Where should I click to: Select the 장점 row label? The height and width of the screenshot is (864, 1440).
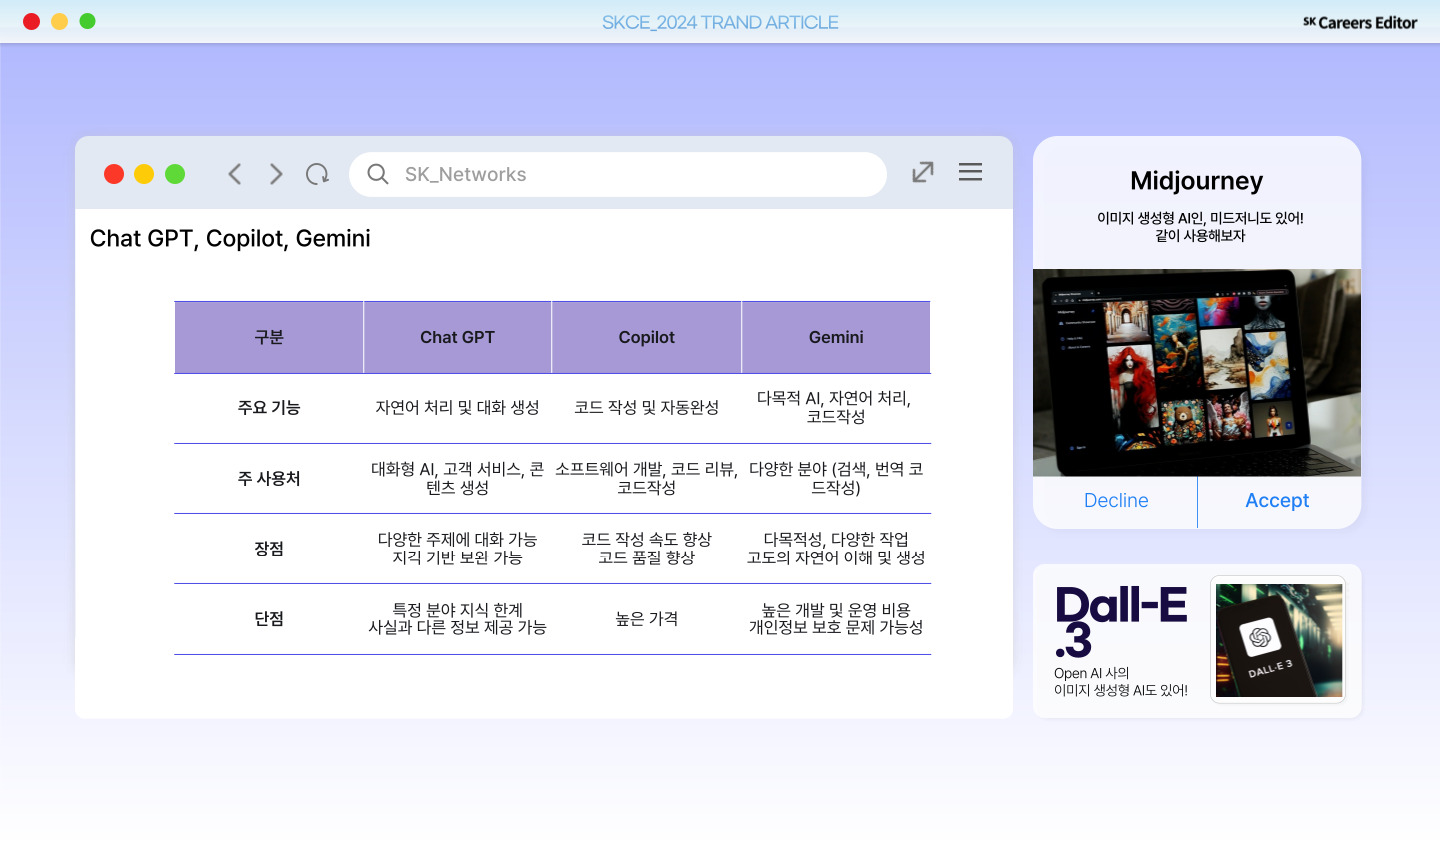click(269, 549)
